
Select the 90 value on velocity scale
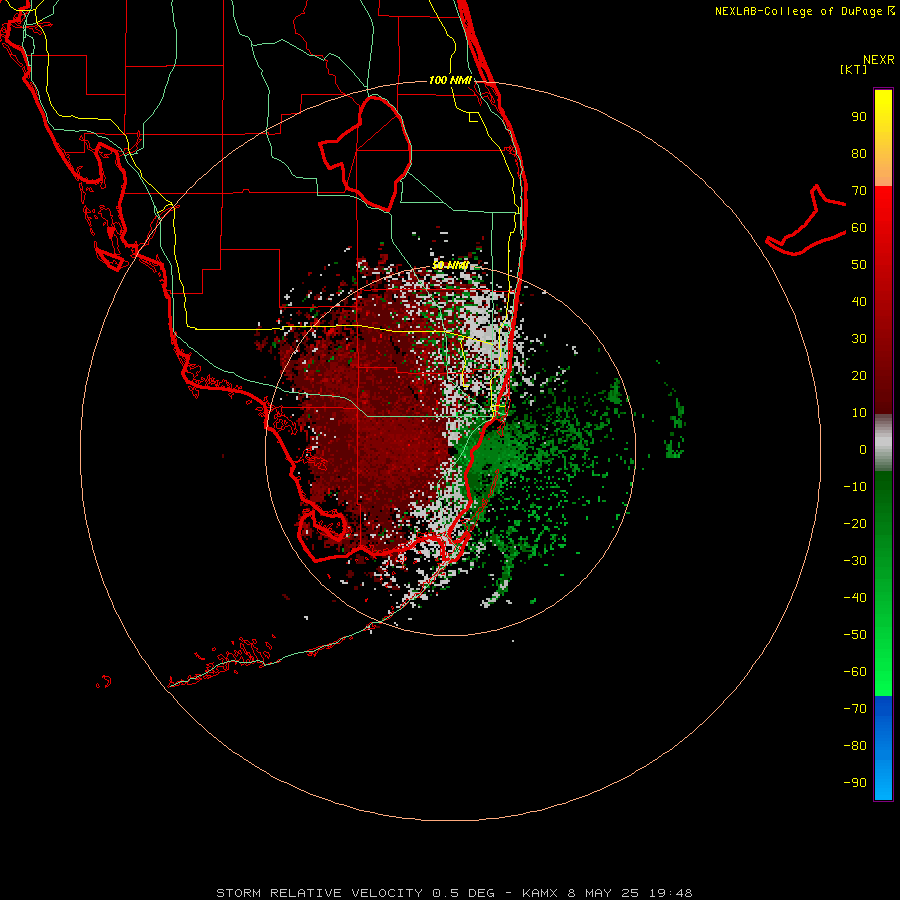pyautogui.click(x=859, y=117)
